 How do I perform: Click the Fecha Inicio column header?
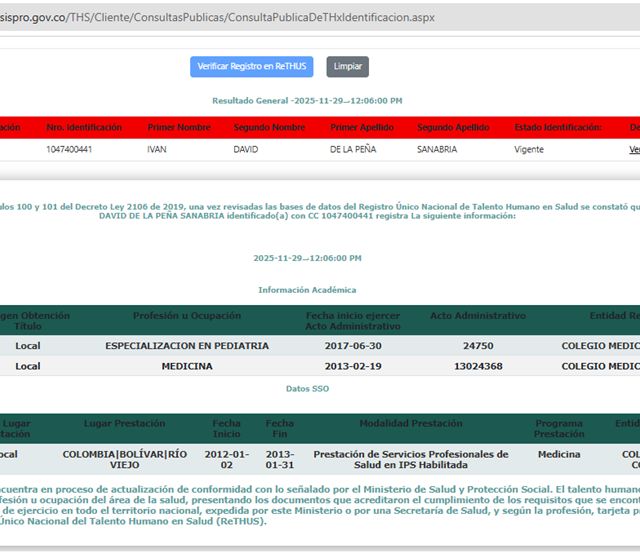point(227,429)
